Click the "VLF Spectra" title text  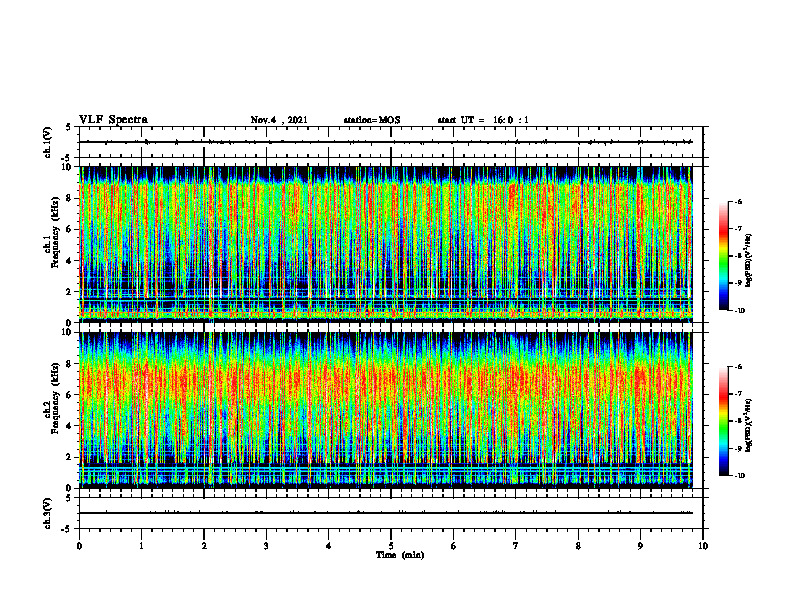coord(113,119)
